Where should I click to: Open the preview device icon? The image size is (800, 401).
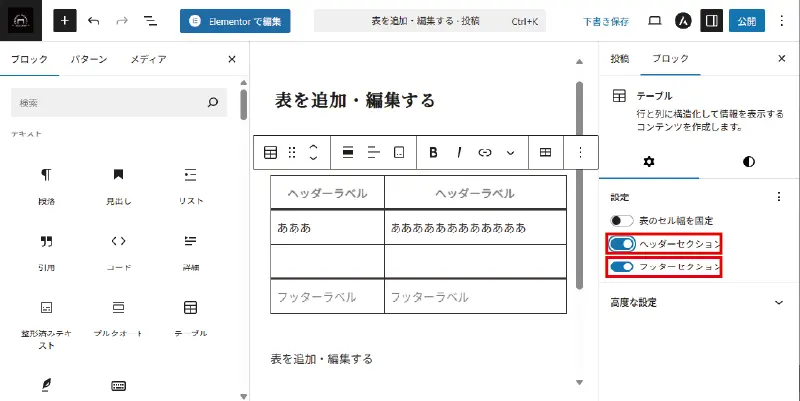[655, 21]
